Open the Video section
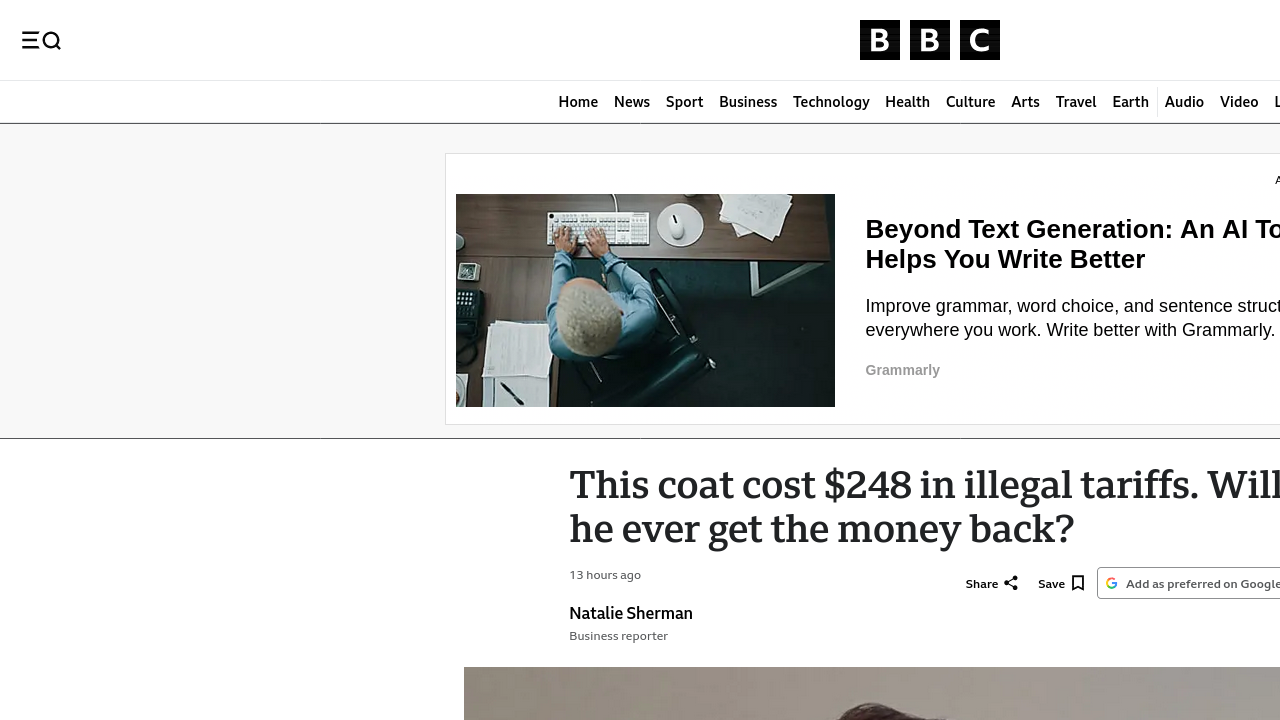This screenshot has width=1280, height=720. (x=1239, y=102)
